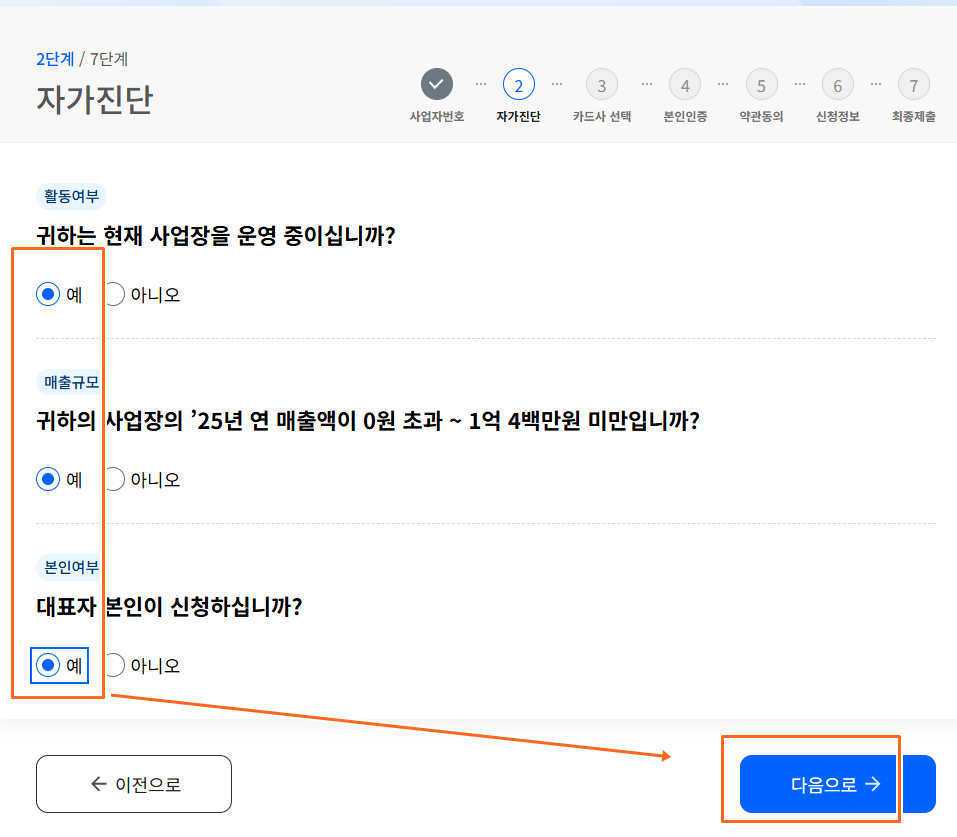The height and width of the screenshot is (837, 957).
Task: Select the 약관동의 step circle
Action: [x=760, y=85]
